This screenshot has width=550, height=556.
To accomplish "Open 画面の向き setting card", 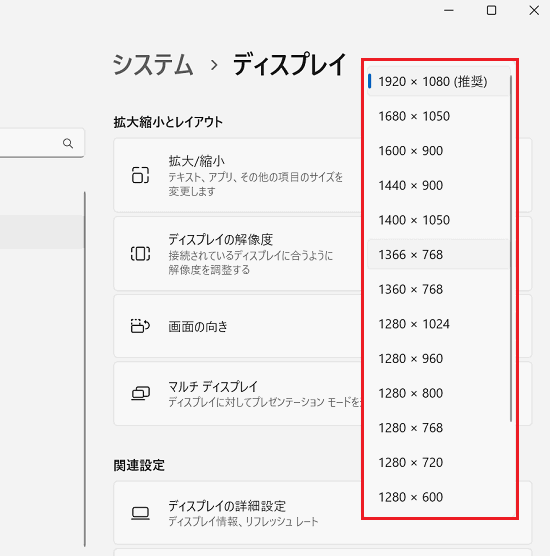I will [x=238, y=326].
